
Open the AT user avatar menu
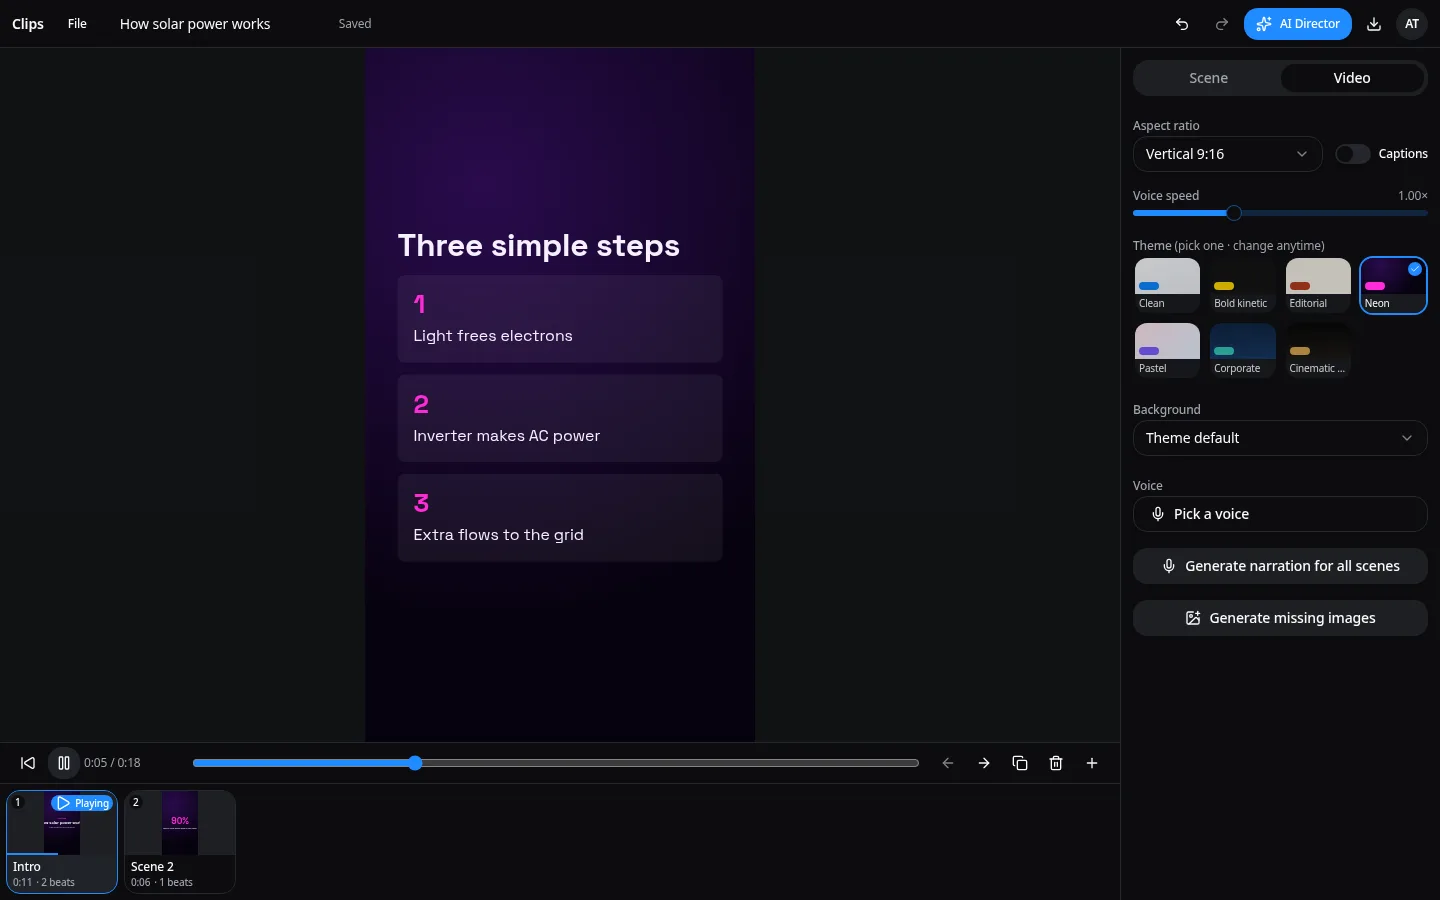pos(1412,24)
